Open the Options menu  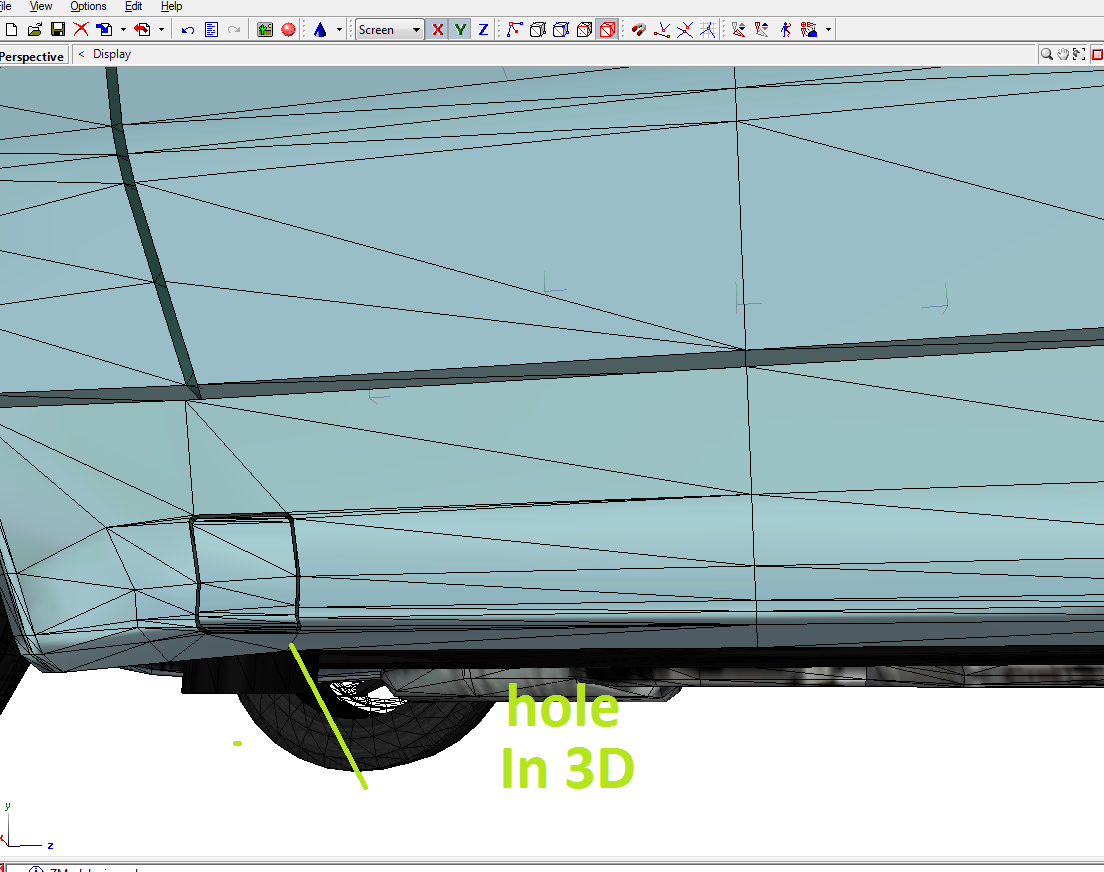coord(88,6)
